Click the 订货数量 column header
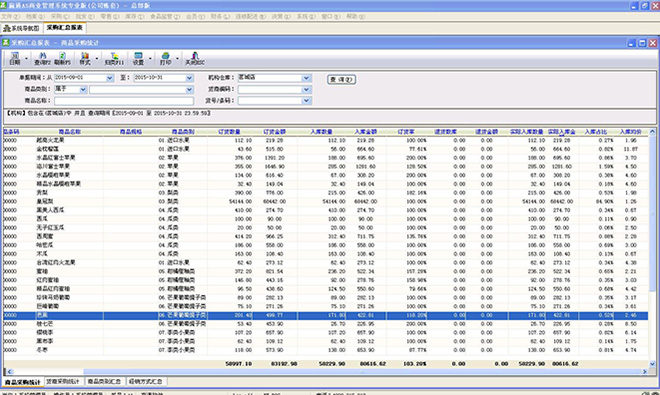 [230, 132]
